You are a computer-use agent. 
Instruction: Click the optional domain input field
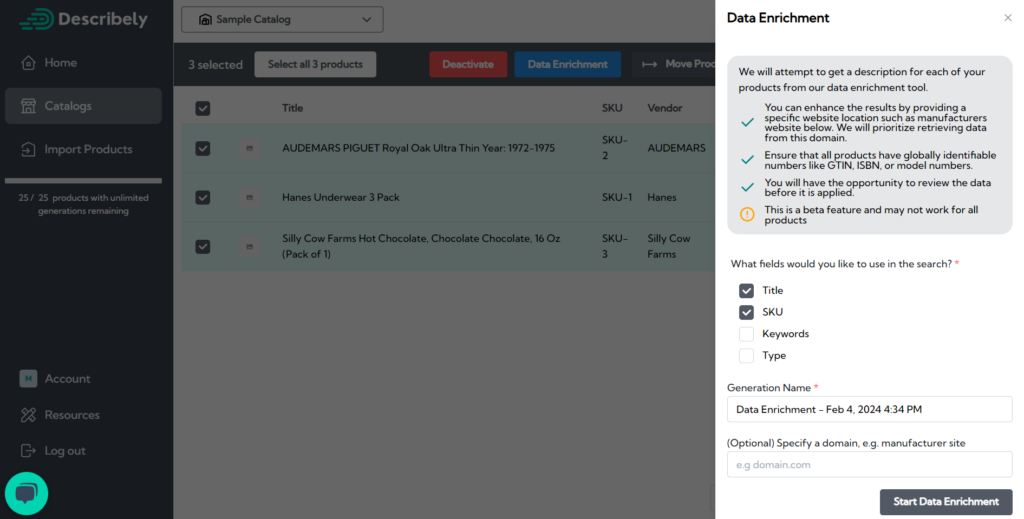[869, 464]
